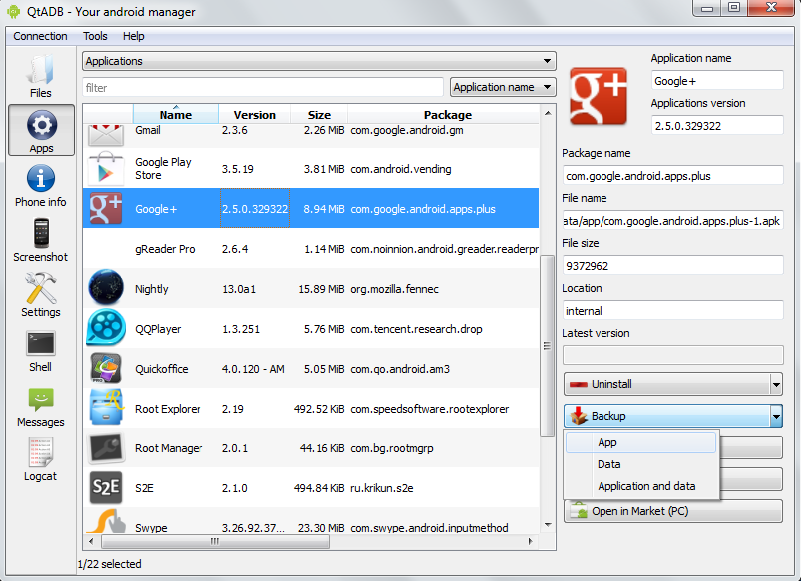Click the Google Play Store icon
Screen dimensions: 801x583
coord(106,169)
